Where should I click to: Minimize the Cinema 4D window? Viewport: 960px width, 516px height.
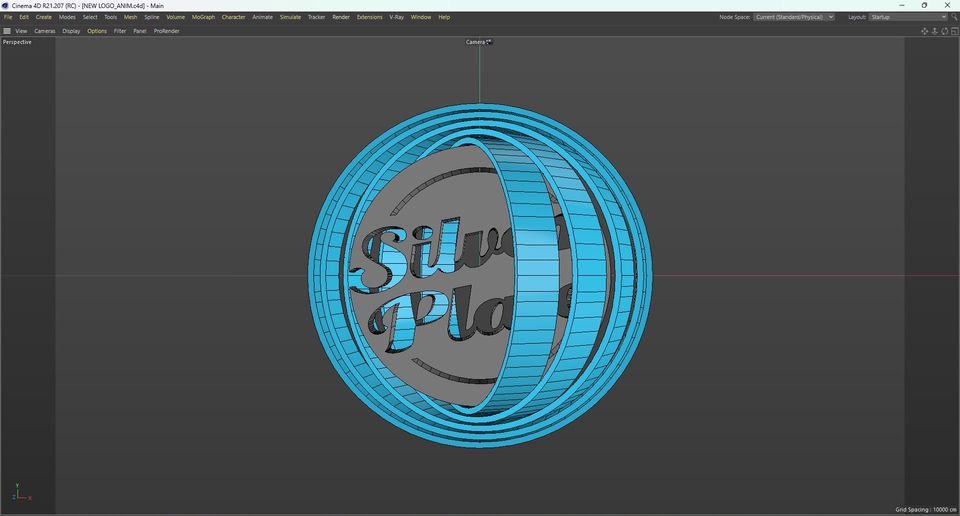click(x=902, y=5)
